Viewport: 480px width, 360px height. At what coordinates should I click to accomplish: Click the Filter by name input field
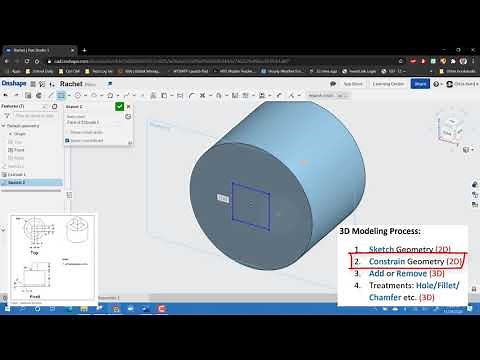(x=34, y=116)
